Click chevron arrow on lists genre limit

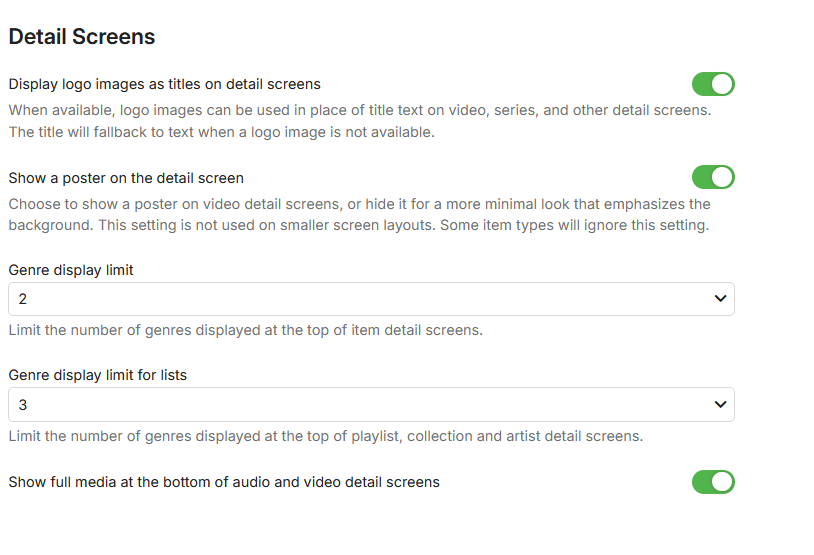pyautogui.click(x=720, y=405)
